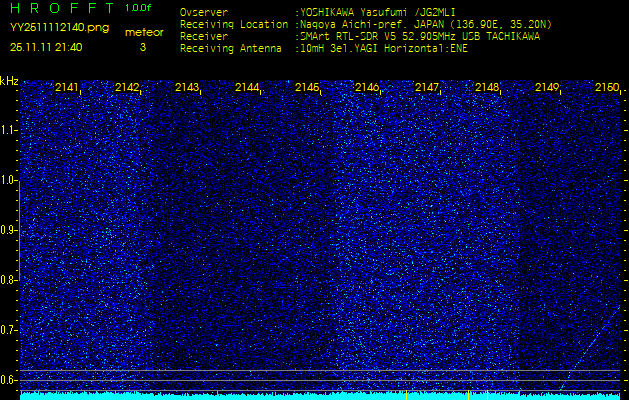Click the Receiving Location label

234,25
